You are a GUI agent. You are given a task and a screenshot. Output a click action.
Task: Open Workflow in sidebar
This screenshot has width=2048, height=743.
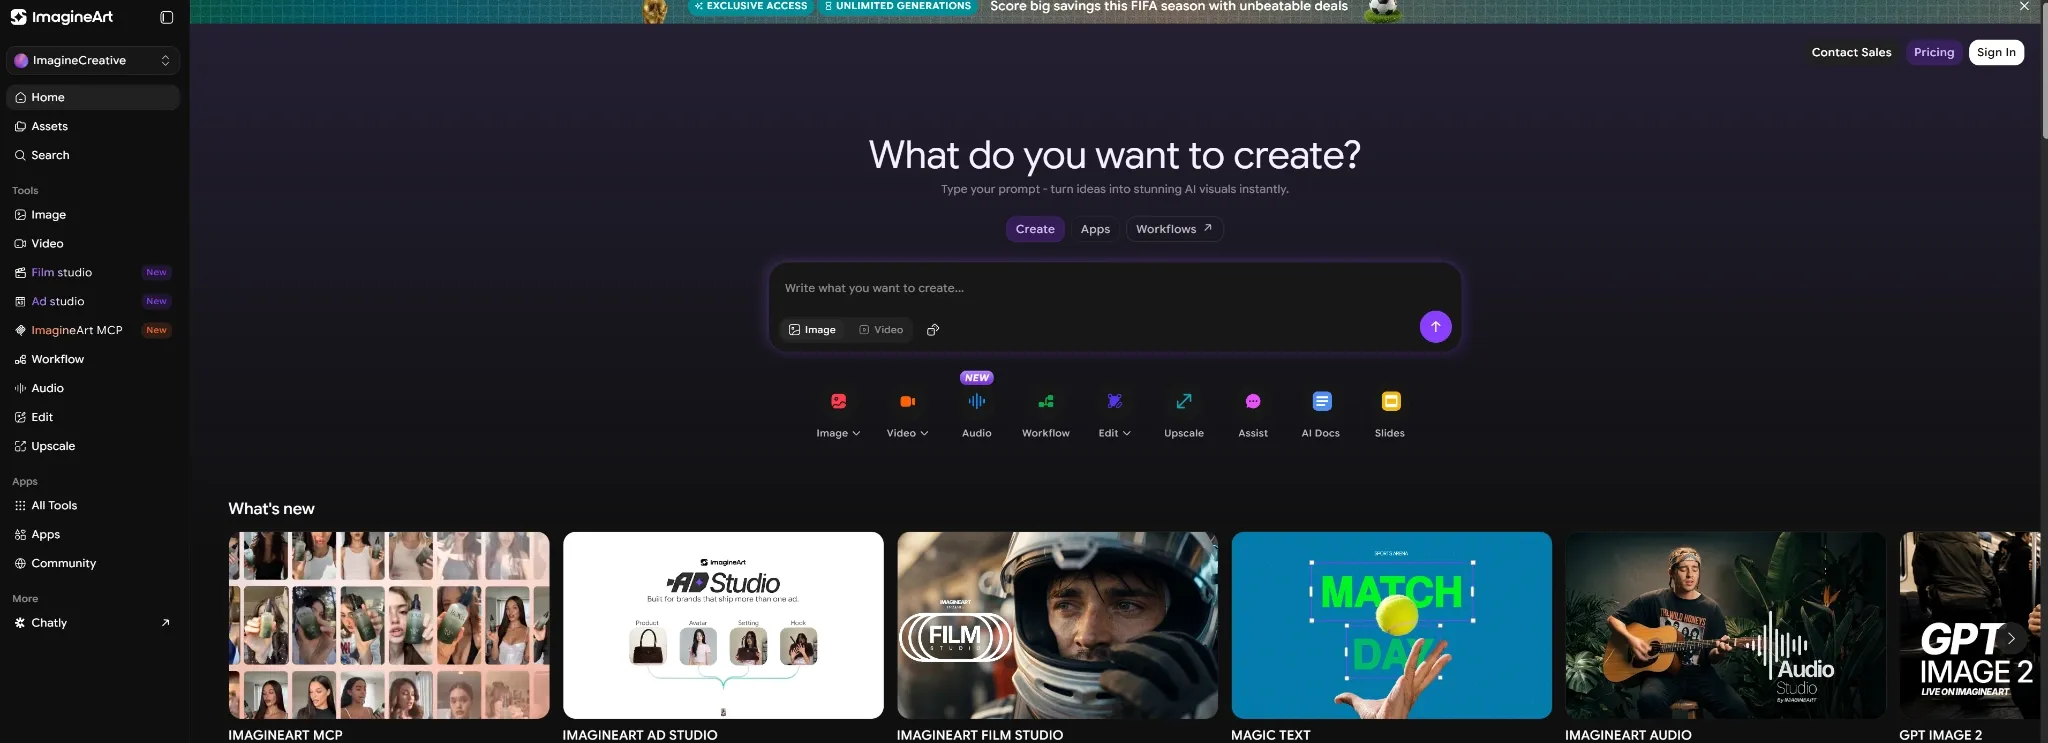93,359
